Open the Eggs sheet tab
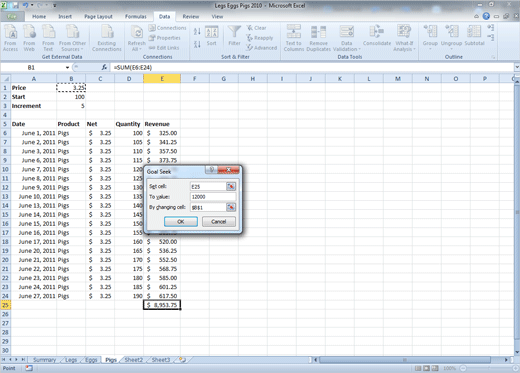The height and width of the screenshot is (373, 520). click(91, 360)
